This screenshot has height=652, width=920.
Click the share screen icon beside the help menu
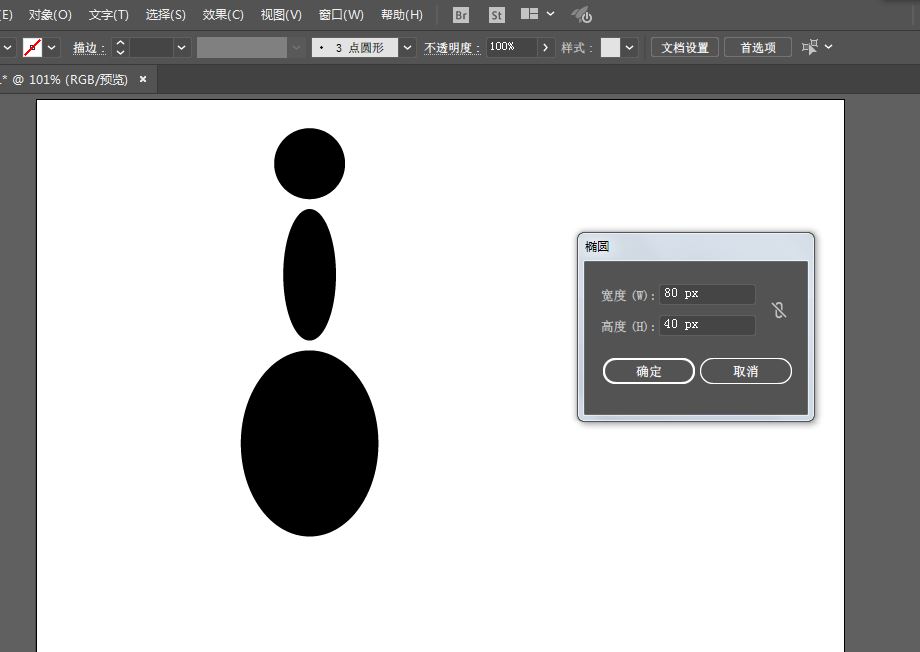[x=581, y=14]
